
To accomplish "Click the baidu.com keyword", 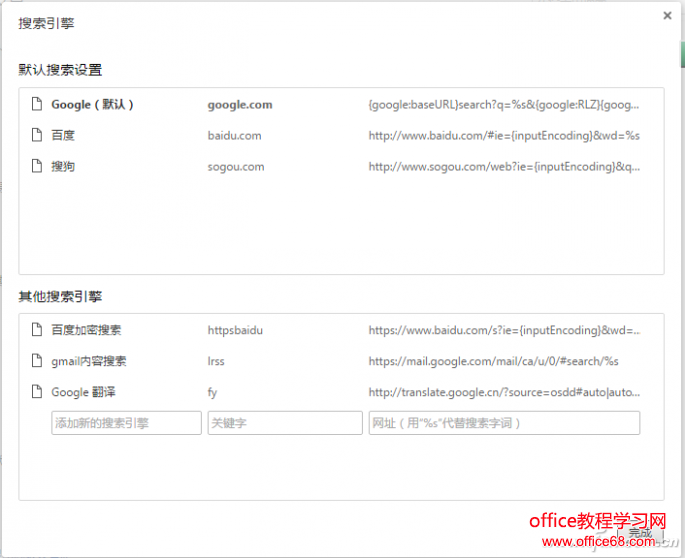I will (235, 135).
